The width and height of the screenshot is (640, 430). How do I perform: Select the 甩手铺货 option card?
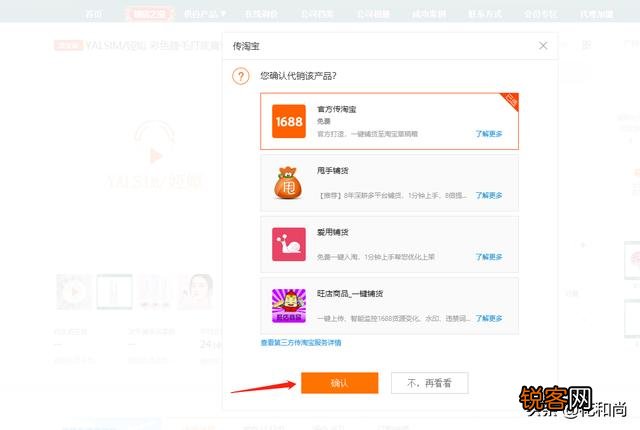(x=389, y=182)
